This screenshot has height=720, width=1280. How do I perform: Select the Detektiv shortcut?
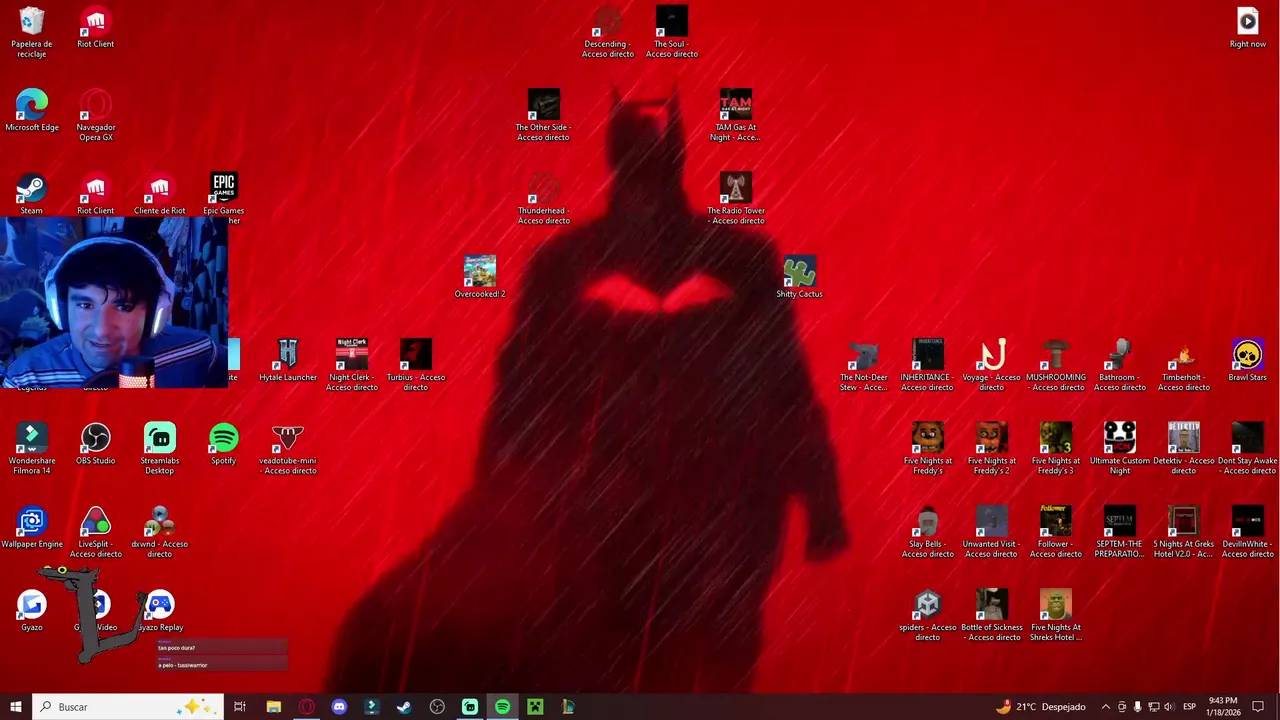[x=1184, y=449]
